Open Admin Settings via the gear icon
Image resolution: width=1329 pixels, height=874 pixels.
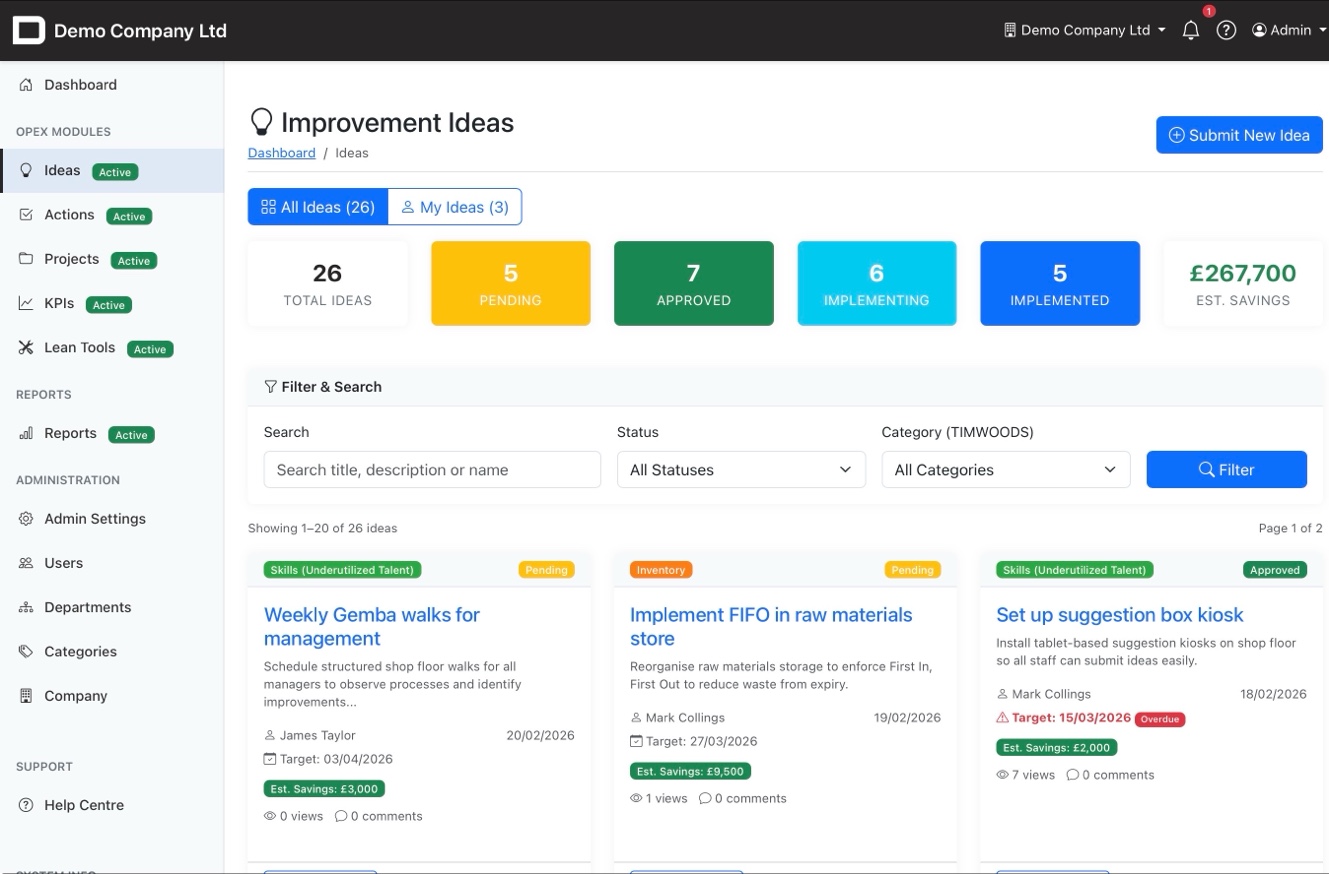pyautogui.click(x=25, y=518)
